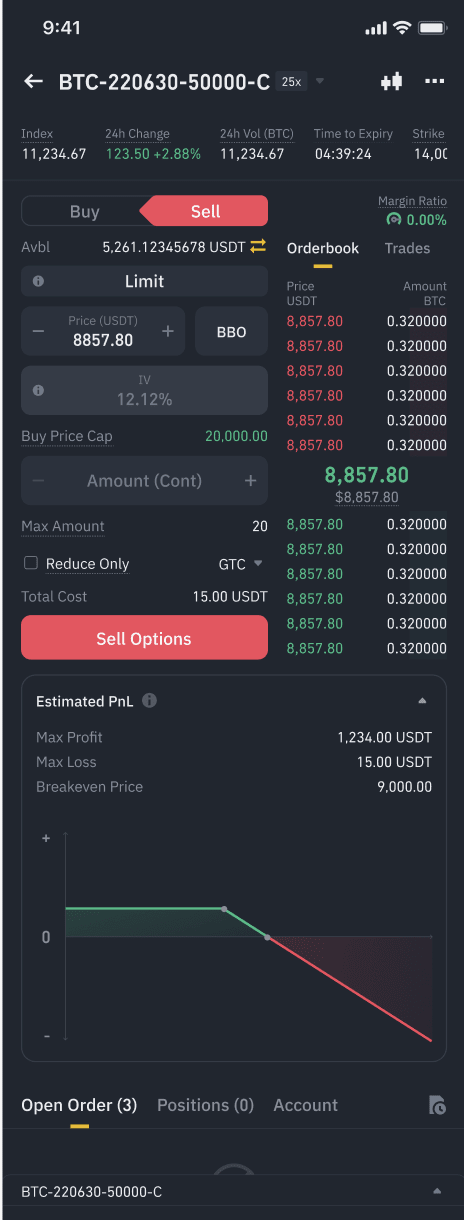Tap the info icon next to Estimated PnL
Screen dimensions: 464x1220
pos(149,701)
